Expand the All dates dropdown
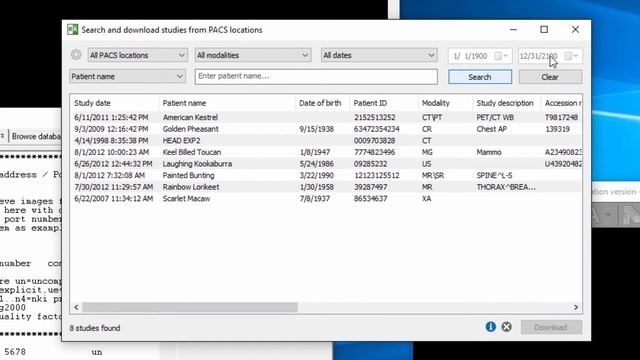 [x=379, y=55]
